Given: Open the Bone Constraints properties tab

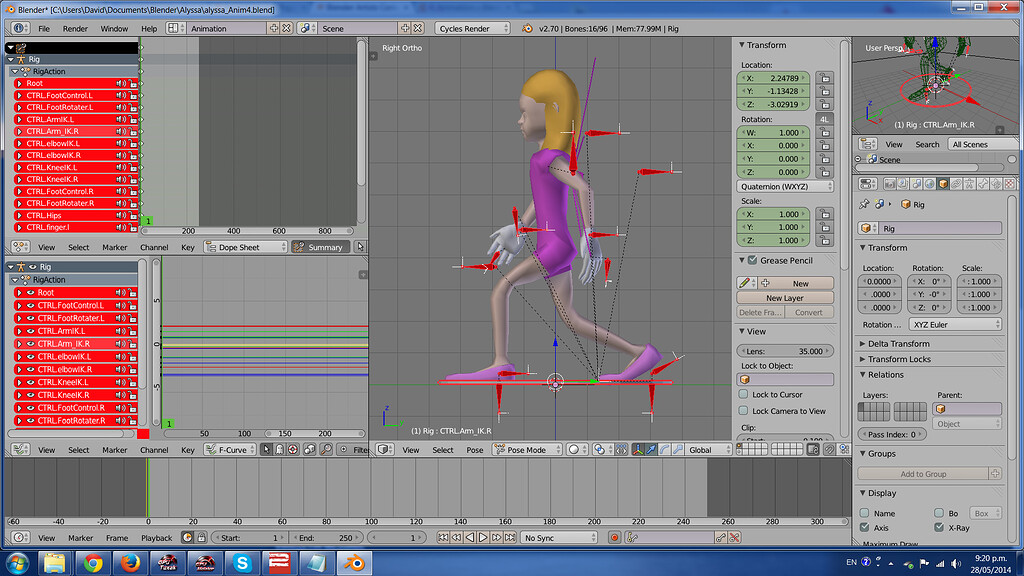Looking at the screenshot, I should pos(996,184).
